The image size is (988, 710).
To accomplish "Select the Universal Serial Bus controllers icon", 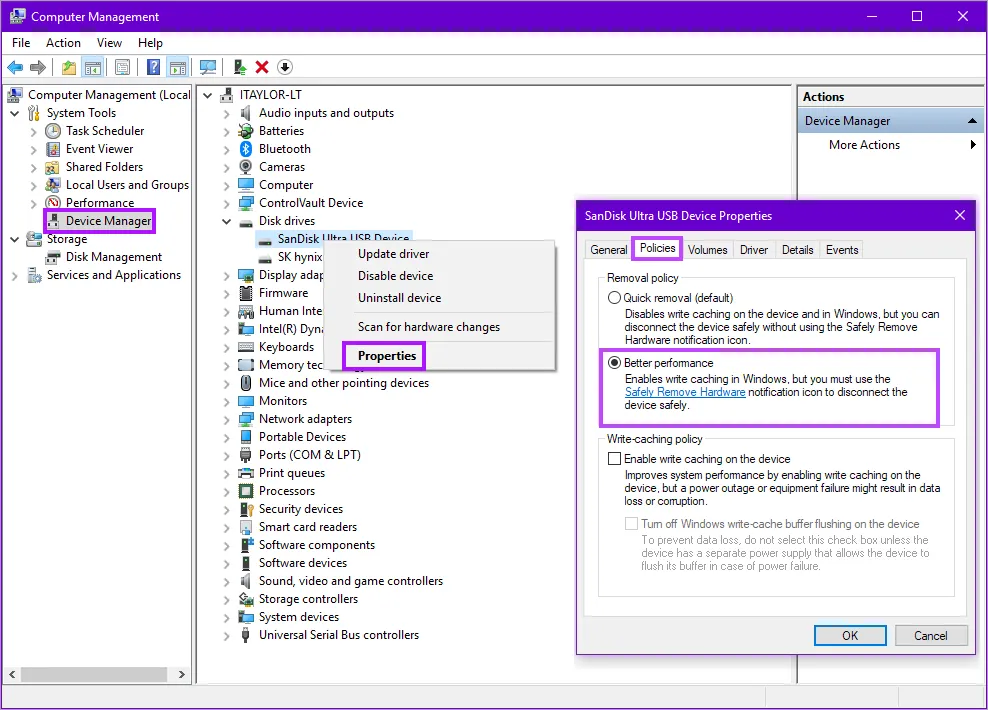I will tap(246, 635).
